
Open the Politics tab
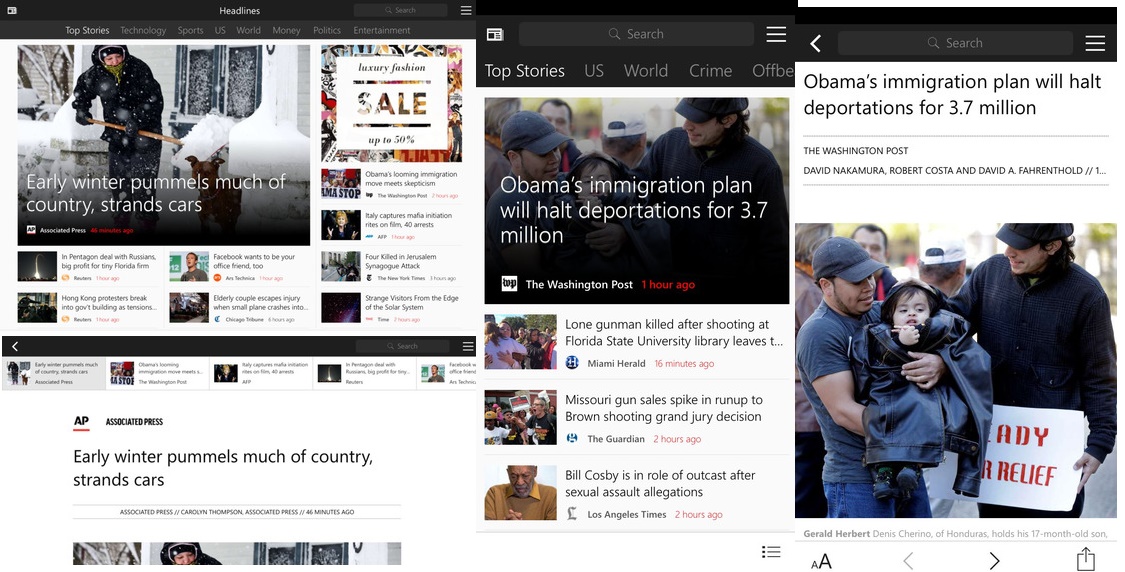coord(326,30)
